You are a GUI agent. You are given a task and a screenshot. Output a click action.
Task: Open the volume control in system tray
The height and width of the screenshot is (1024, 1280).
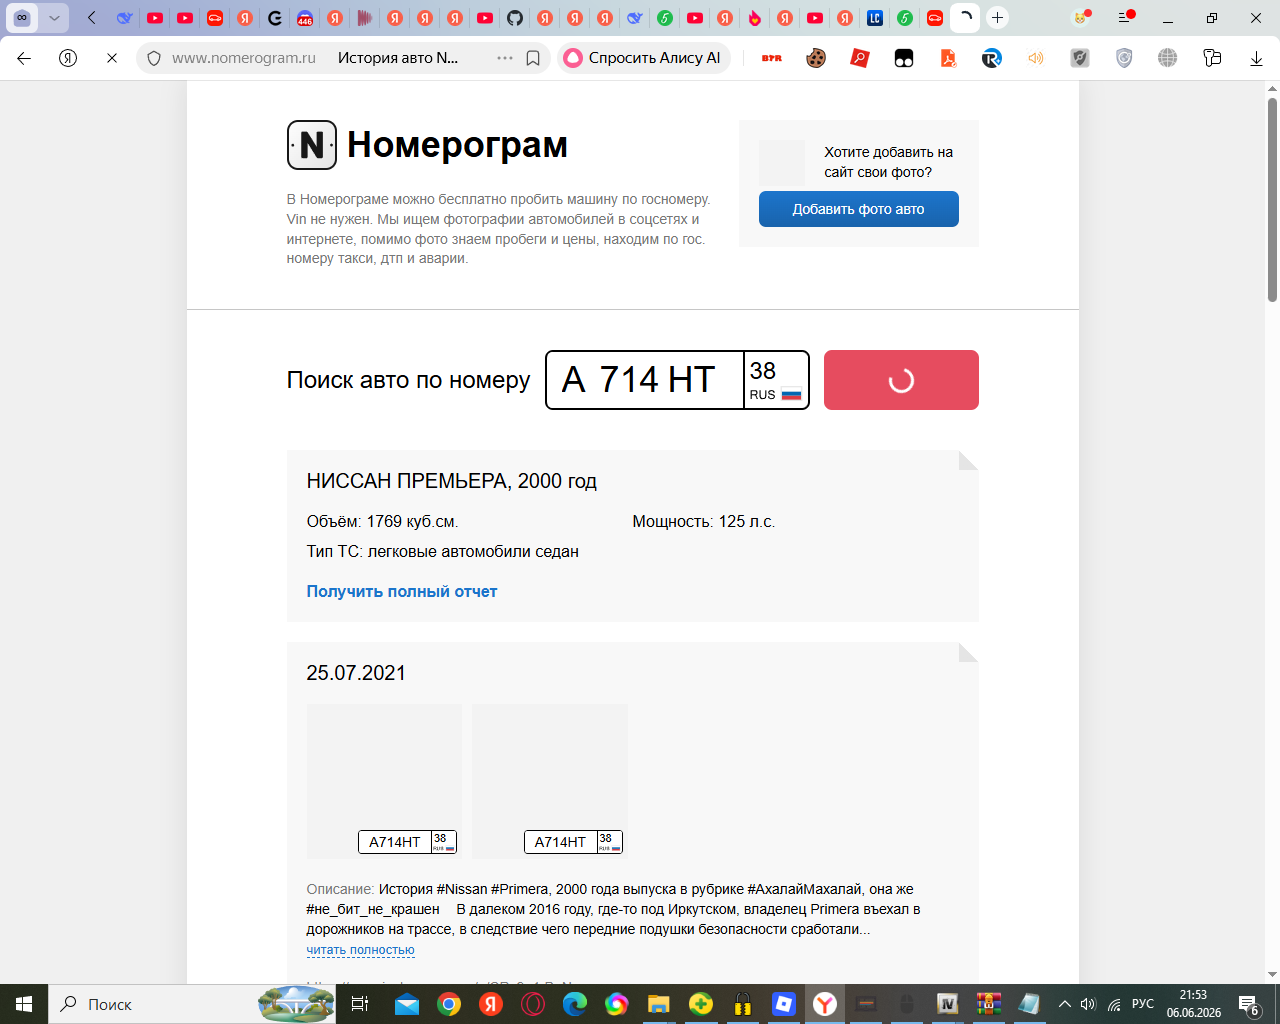click(x=1088, y=1004)
